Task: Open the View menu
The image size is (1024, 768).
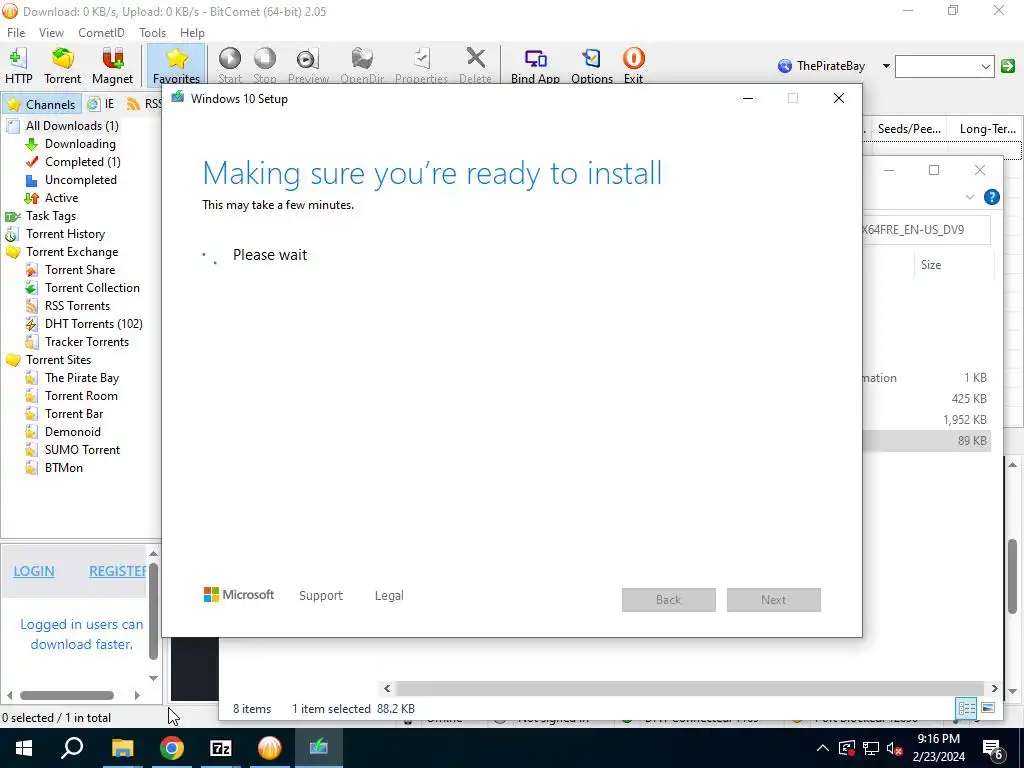Action: pyautogui.click(x=51, y=33)
